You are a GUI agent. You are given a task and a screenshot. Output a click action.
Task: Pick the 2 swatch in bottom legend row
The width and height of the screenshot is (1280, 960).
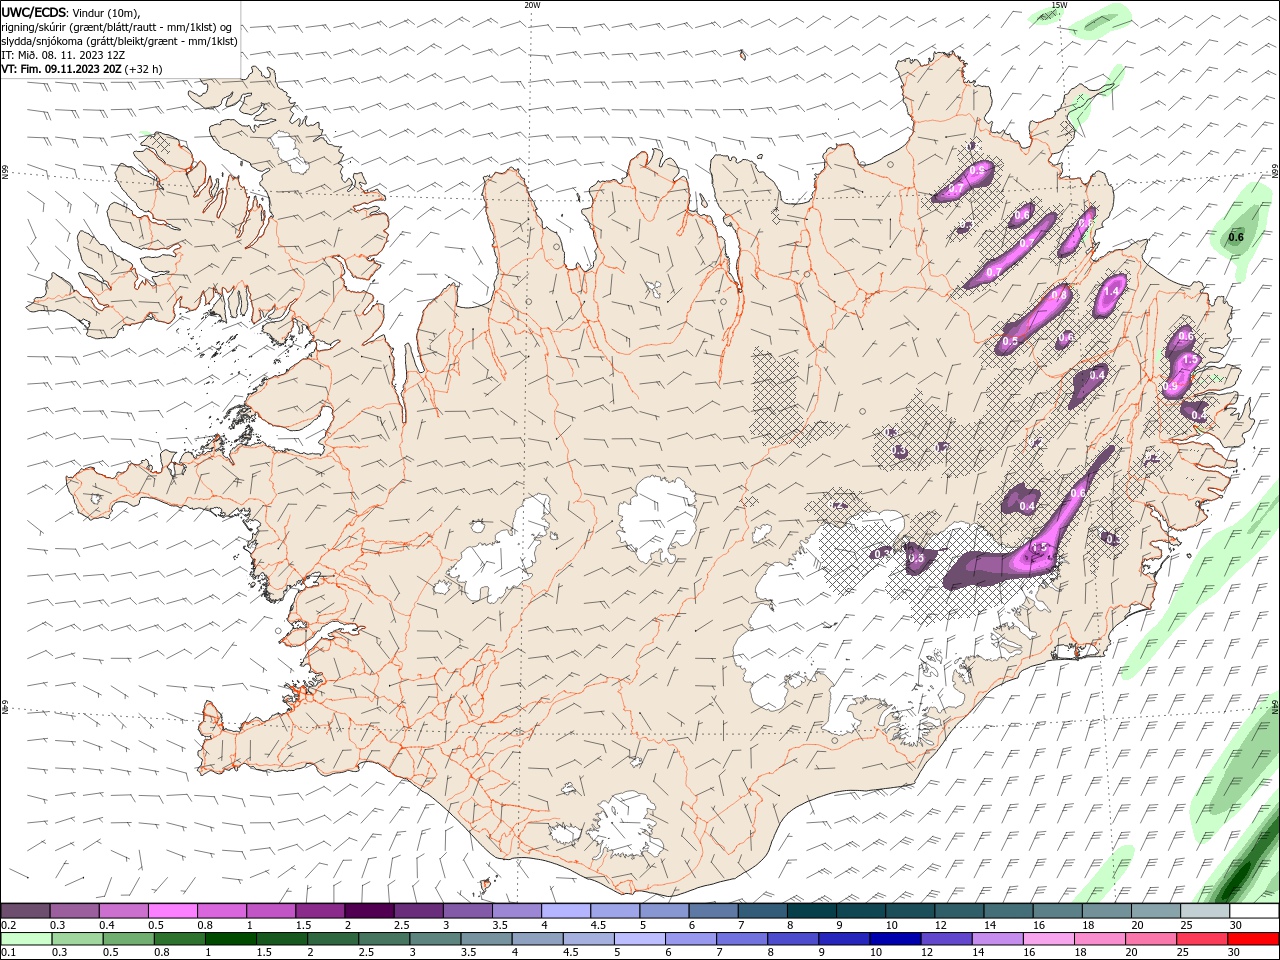pos(333,939)
